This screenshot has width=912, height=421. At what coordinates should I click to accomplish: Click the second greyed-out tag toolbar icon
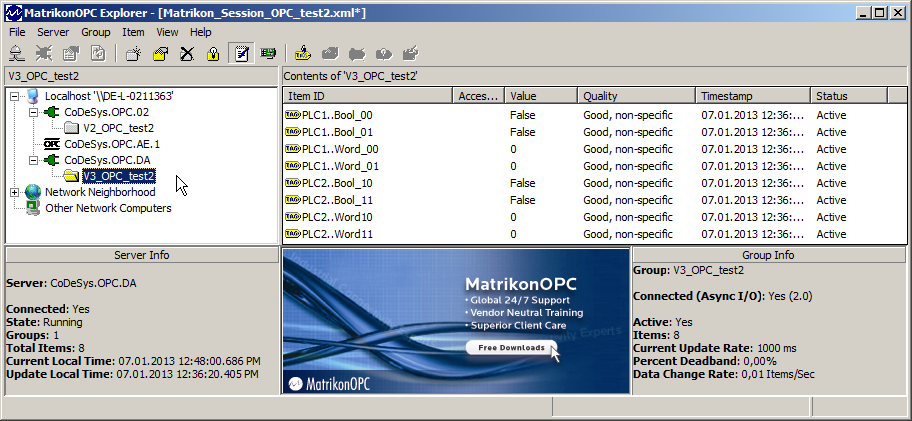coord(357,54)
